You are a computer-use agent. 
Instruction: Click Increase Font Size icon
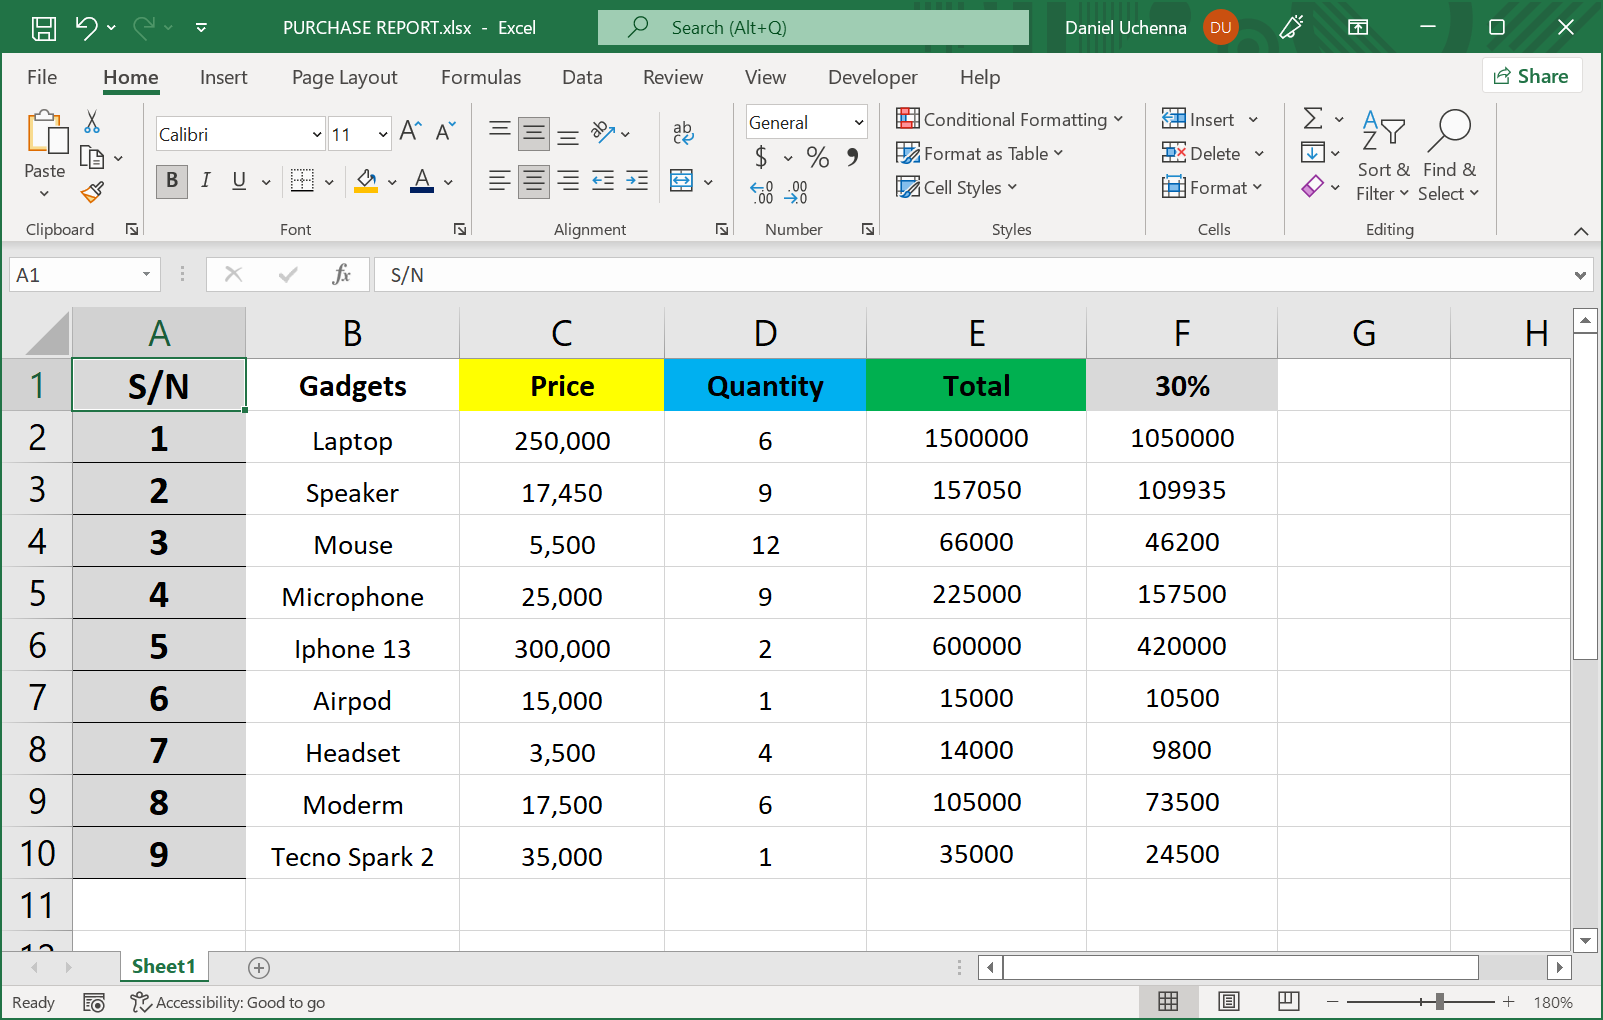click(409, 132)
